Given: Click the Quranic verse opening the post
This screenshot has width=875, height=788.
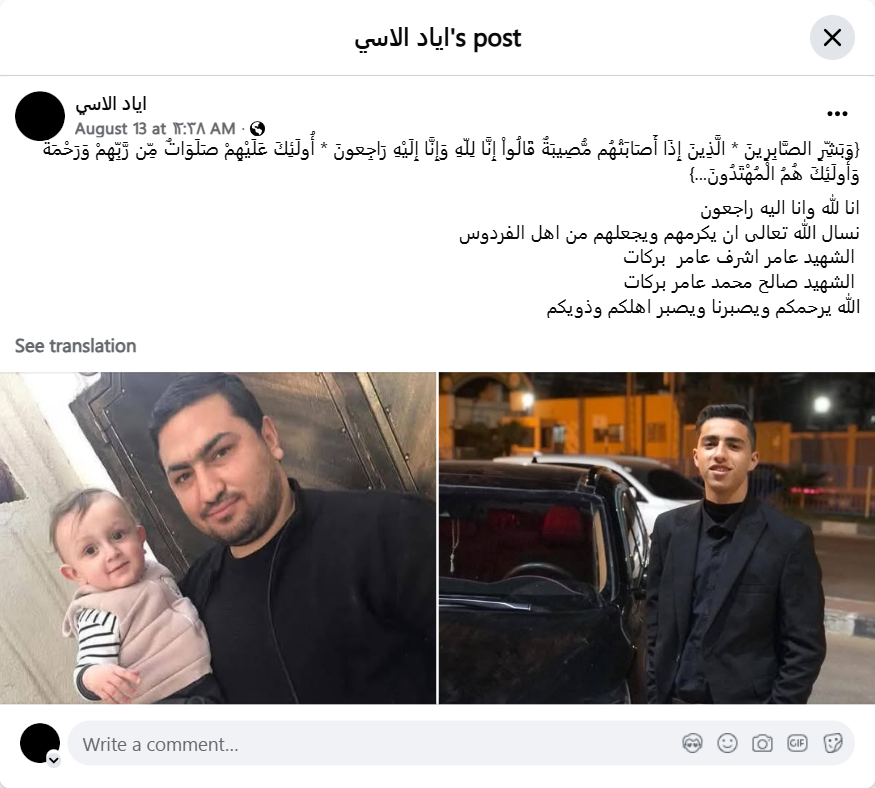Looking at the screenshot, I should click(x=451, y=162).
